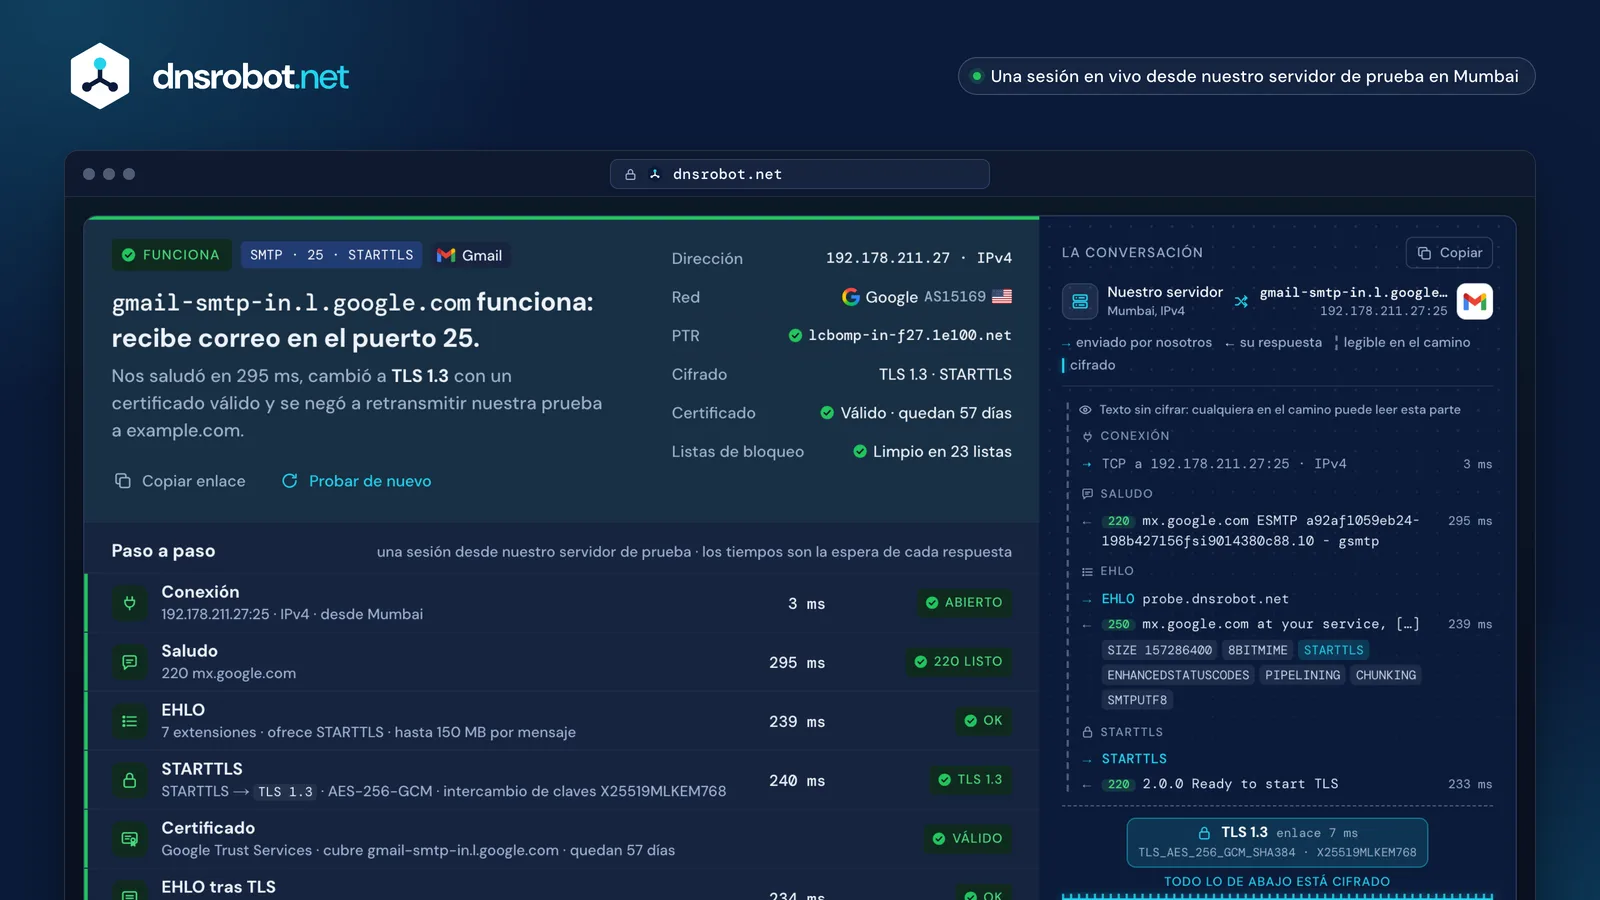Click the eye icon beside Texto sin cifrar

pos(1085,409)
